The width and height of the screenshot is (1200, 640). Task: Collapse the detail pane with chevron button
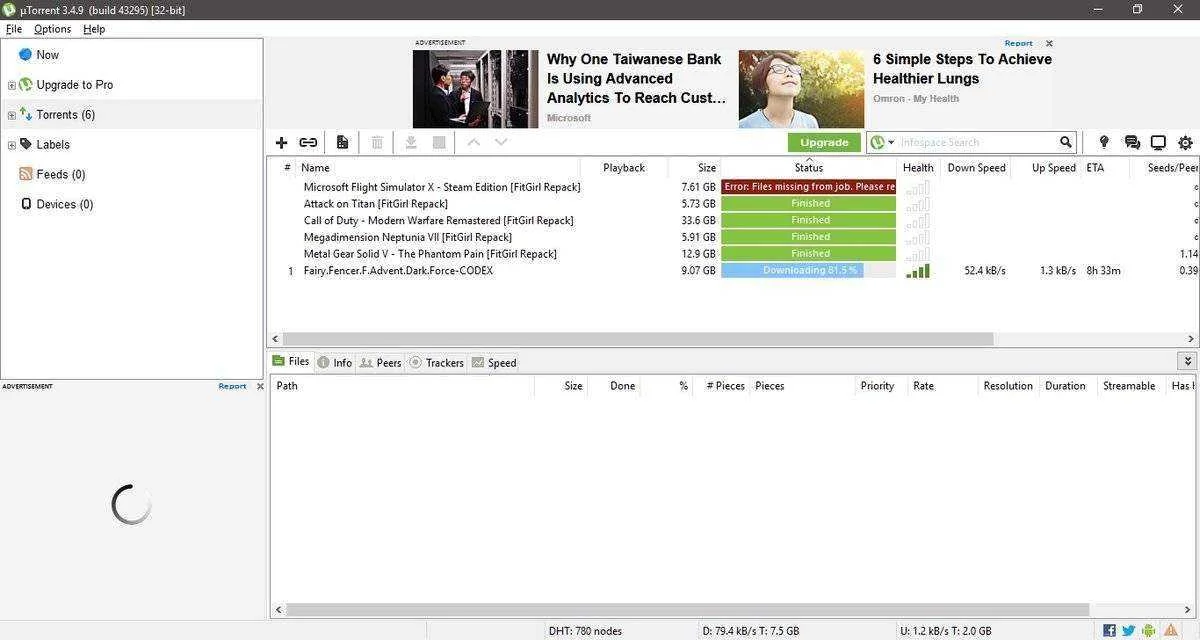1188,361
